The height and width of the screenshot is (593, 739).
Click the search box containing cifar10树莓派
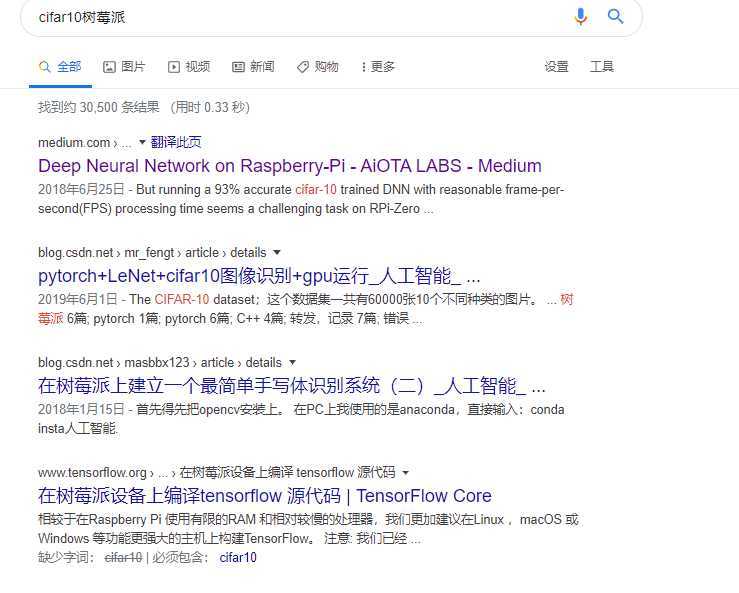click(x=331, y=17)
